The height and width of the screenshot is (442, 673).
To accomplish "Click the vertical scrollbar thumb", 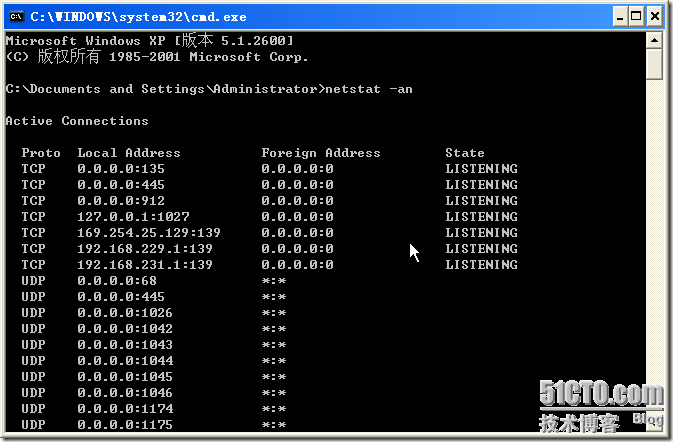I will (654, 64).
